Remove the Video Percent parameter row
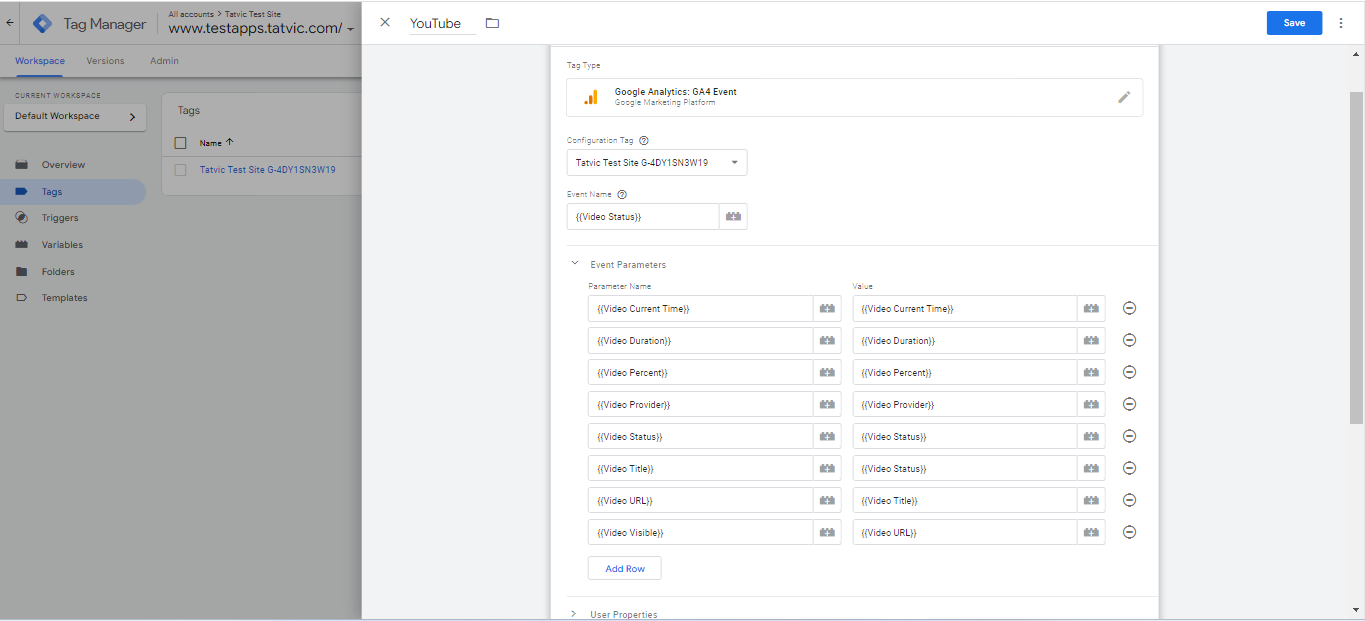This screenshot has width=1365, height=621. click(x=1129, y=372)
